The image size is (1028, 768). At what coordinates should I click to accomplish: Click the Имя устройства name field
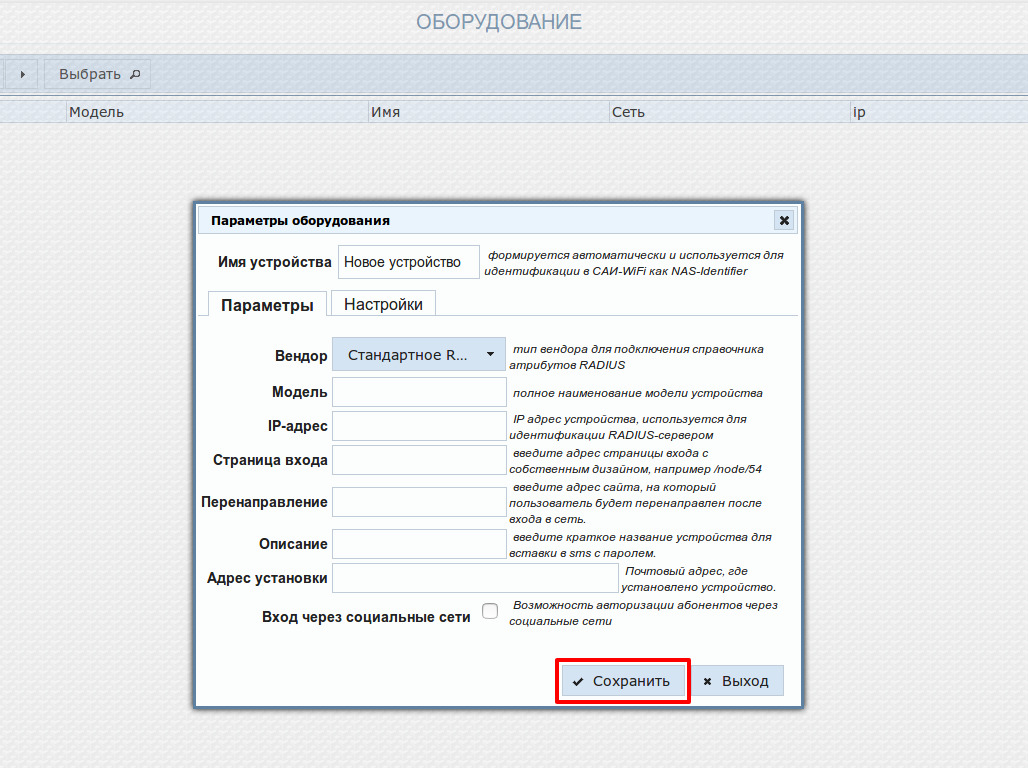click(x=408, y=261)
